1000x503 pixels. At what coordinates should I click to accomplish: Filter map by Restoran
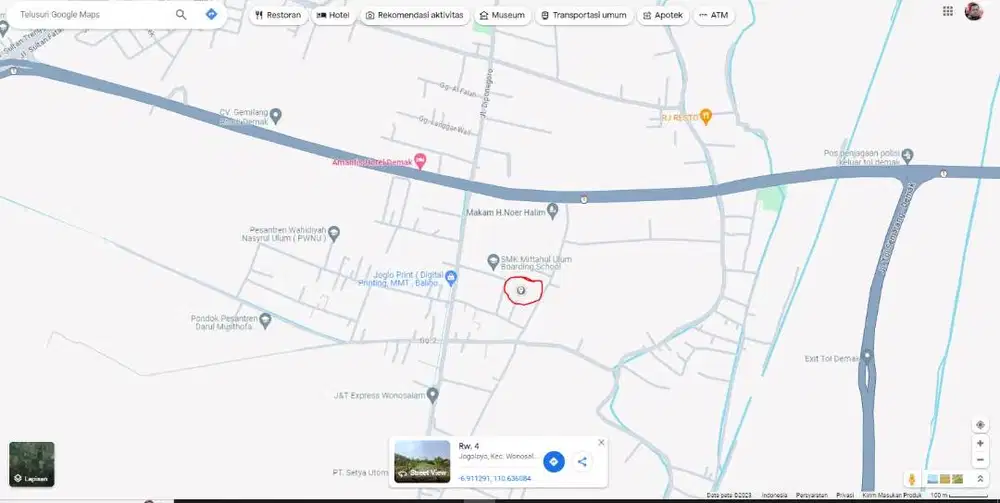tap(278, 16)
